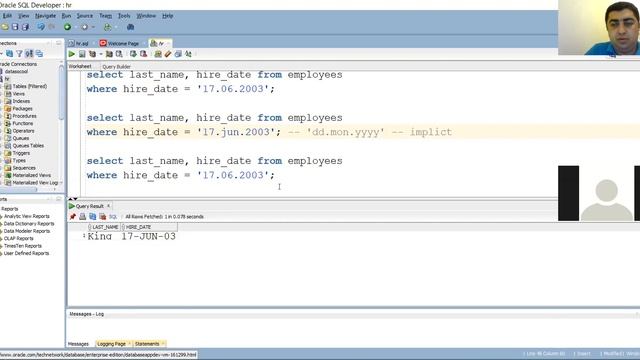Select Packages node in connections tree
The height and width of the screenshot is (360, 640).
pos(22,109)
